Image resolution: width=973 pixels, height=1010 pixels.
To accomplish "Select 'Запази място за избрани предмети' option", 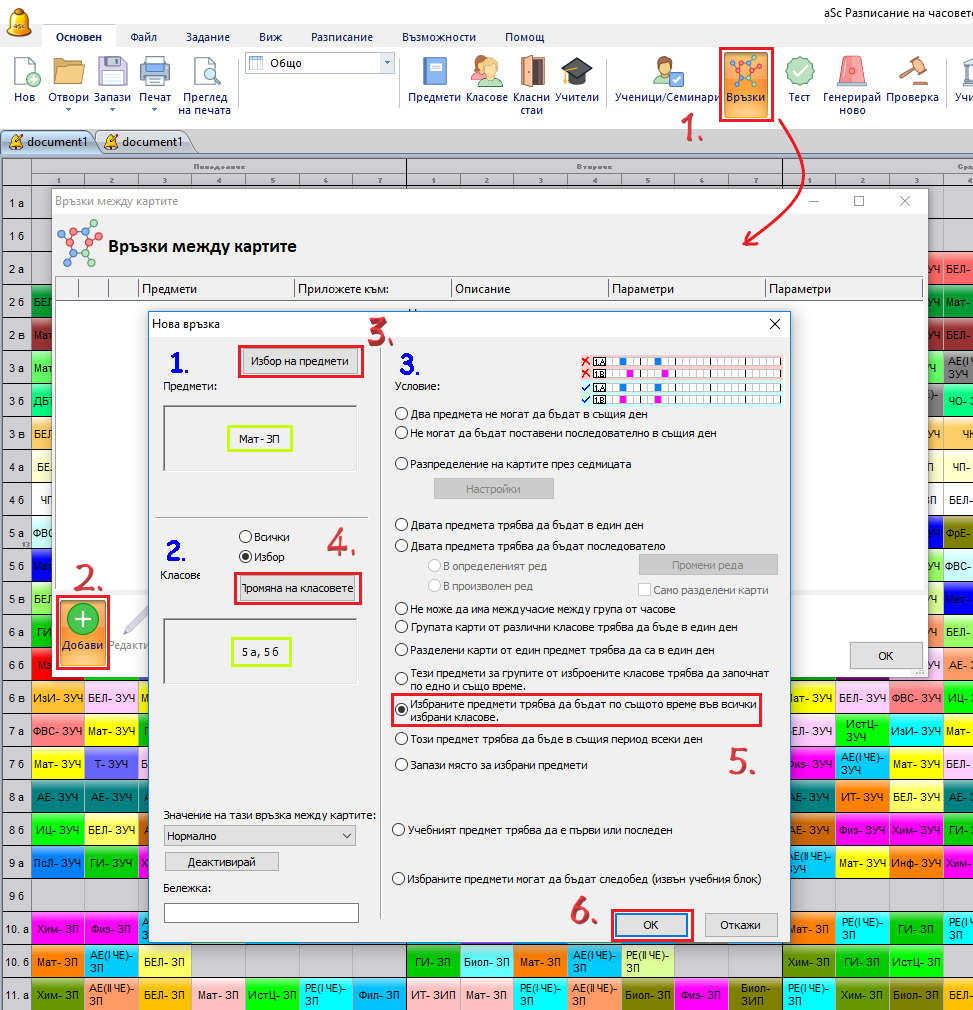I will coord(401,765).
